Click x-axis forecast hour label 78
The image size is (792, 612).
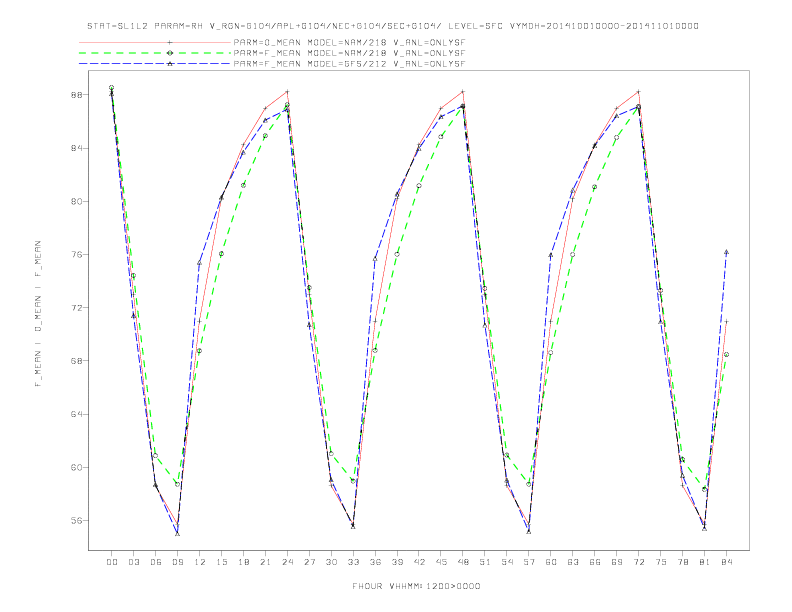coord(682,562)
